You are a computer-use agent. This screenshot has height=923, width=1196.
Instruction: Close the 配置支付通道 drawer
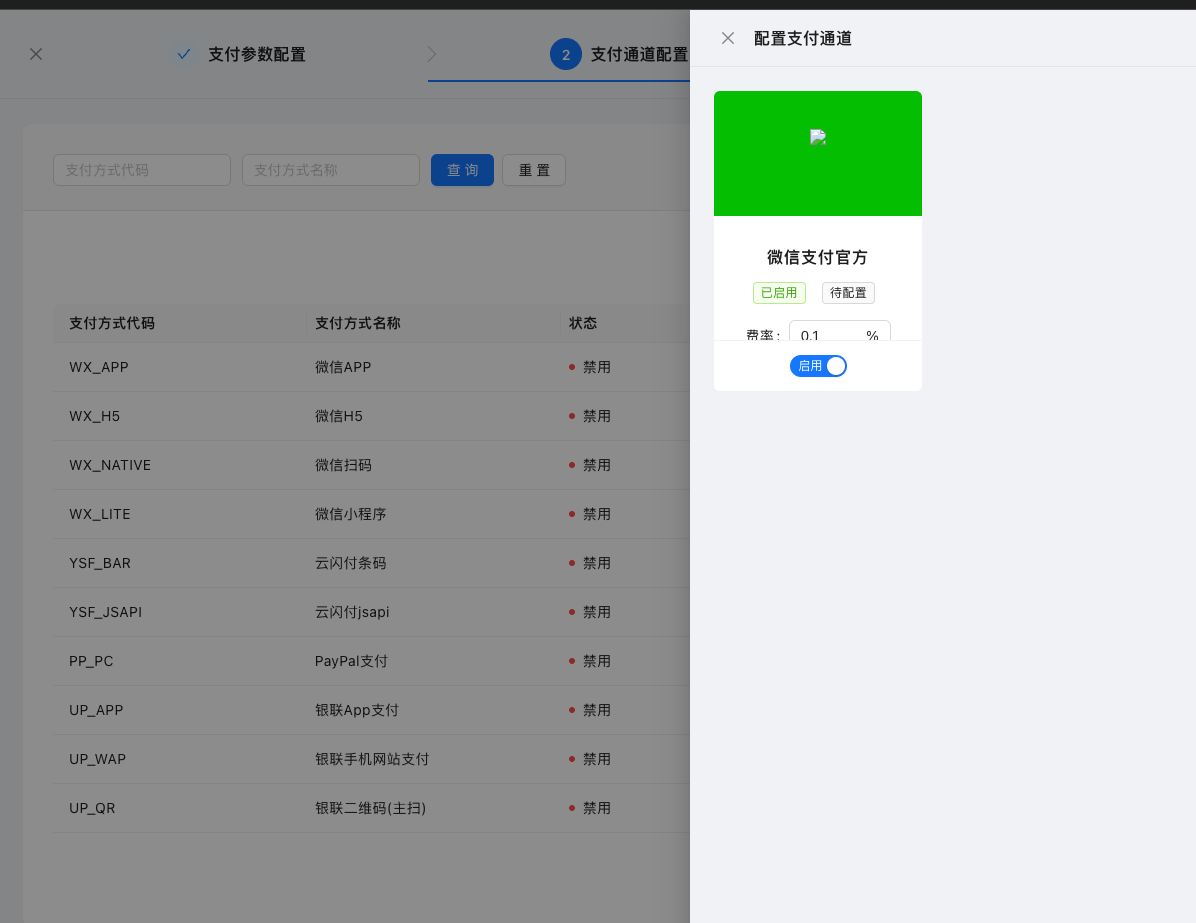(728, 38)
